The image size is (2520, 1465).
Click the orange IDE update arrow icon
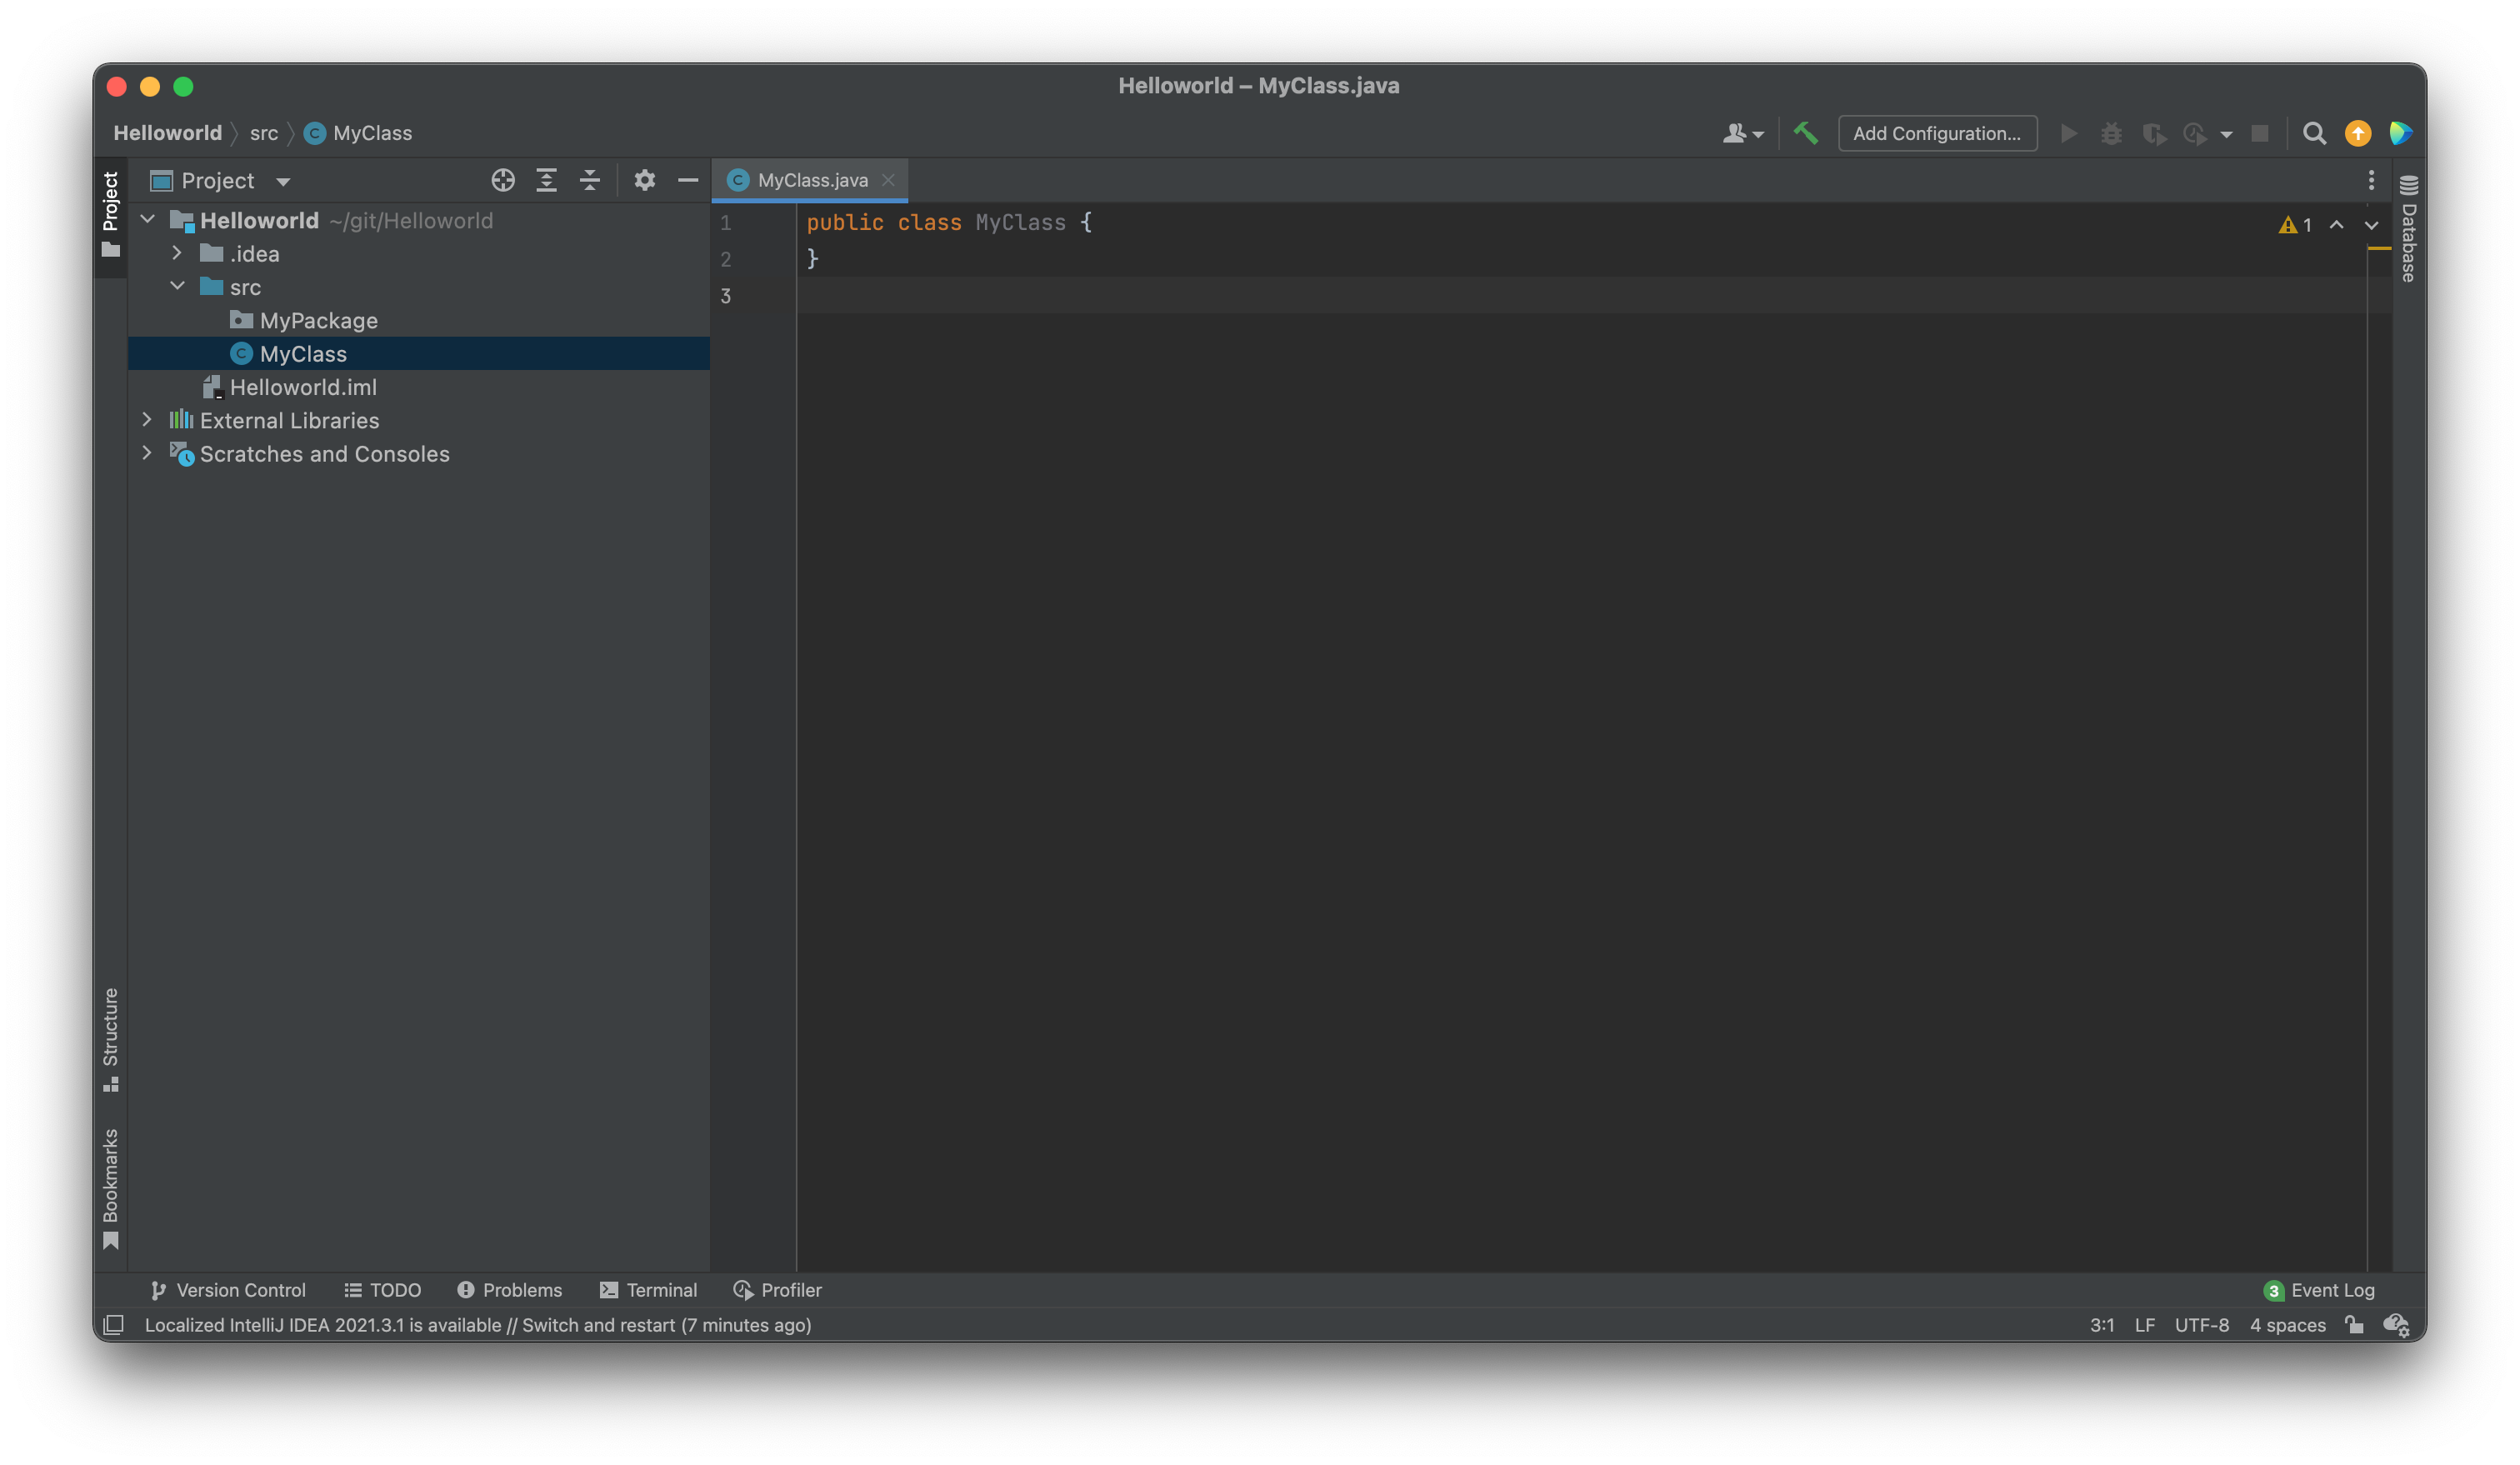pyautogui.click(x=2357, y=133)
